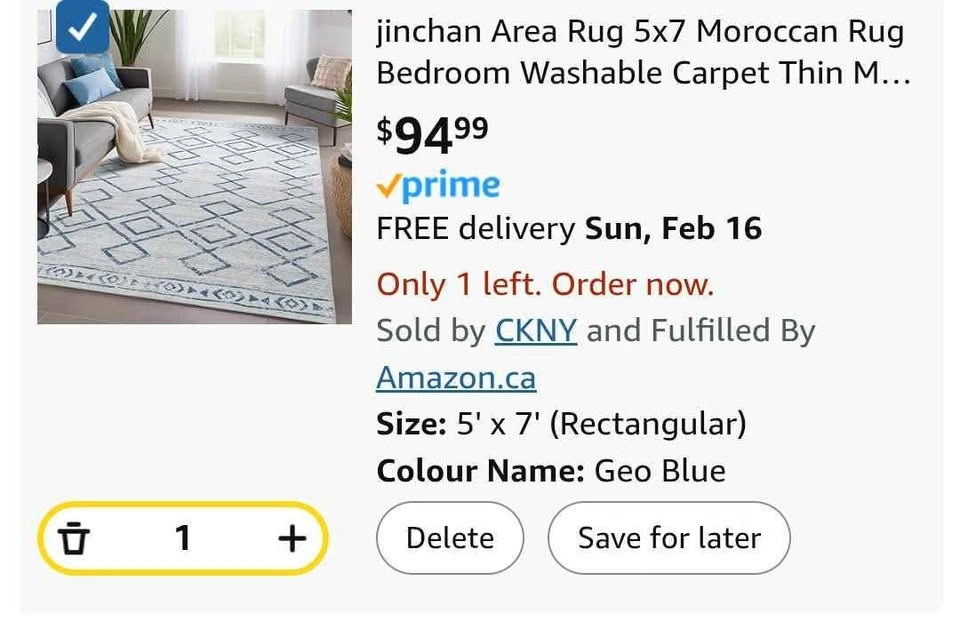Viewport: 960px width, 629px height.
Task: Click the truncated title ellipsis after 'Thin M'
Action: 896,75
